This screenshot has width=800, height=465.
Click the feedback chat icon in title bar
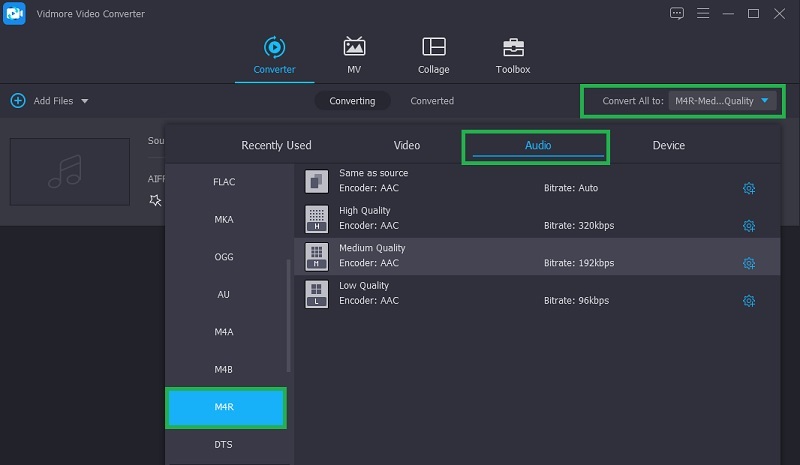click(677, 13)
